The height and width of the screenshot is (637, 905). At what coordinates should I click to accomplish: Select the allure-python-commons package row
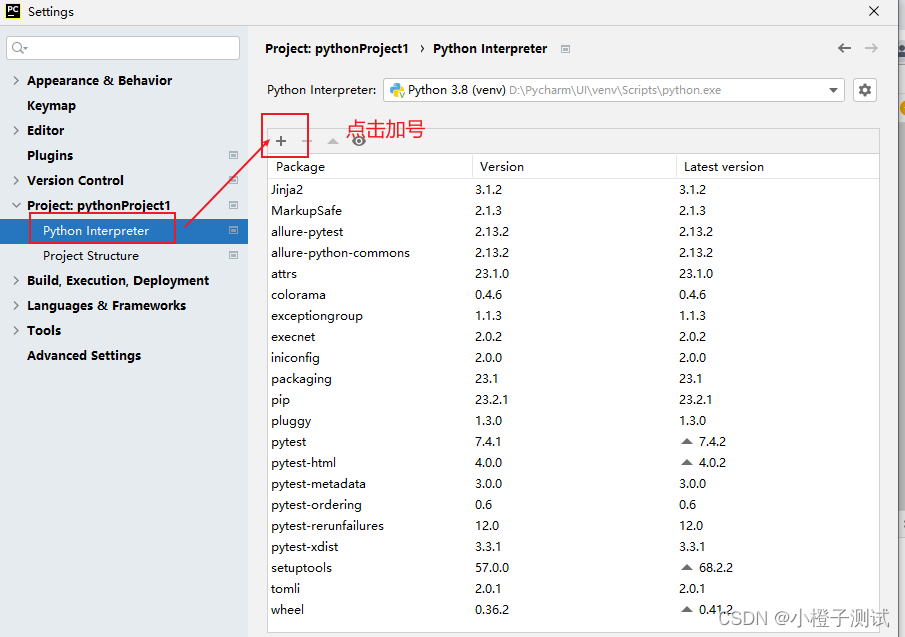(x=573, y=253)
